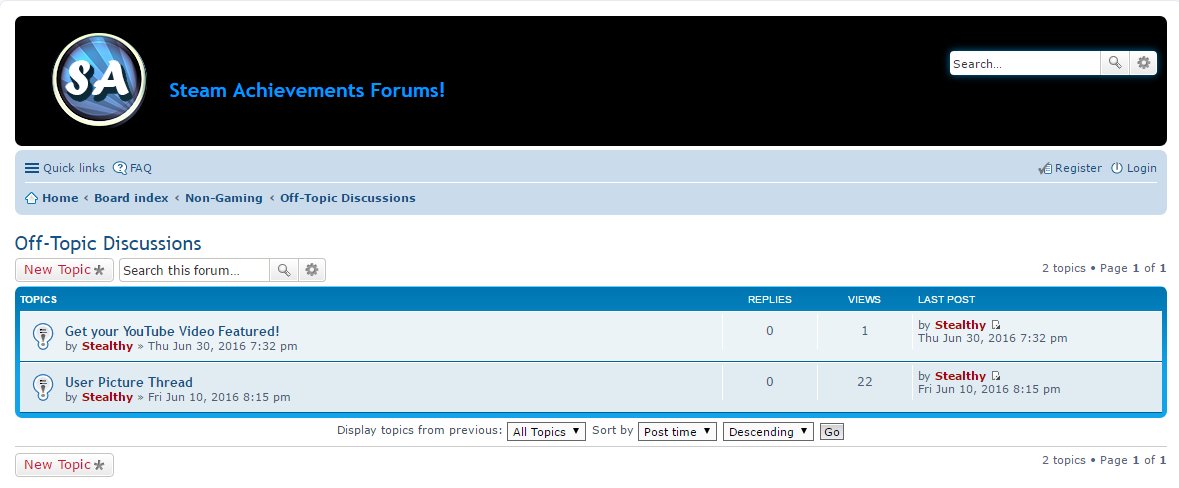The height and width of the screenshot is (488, 1179).
Task: Click Steam Achievements Forums! title
Action: 307,90
